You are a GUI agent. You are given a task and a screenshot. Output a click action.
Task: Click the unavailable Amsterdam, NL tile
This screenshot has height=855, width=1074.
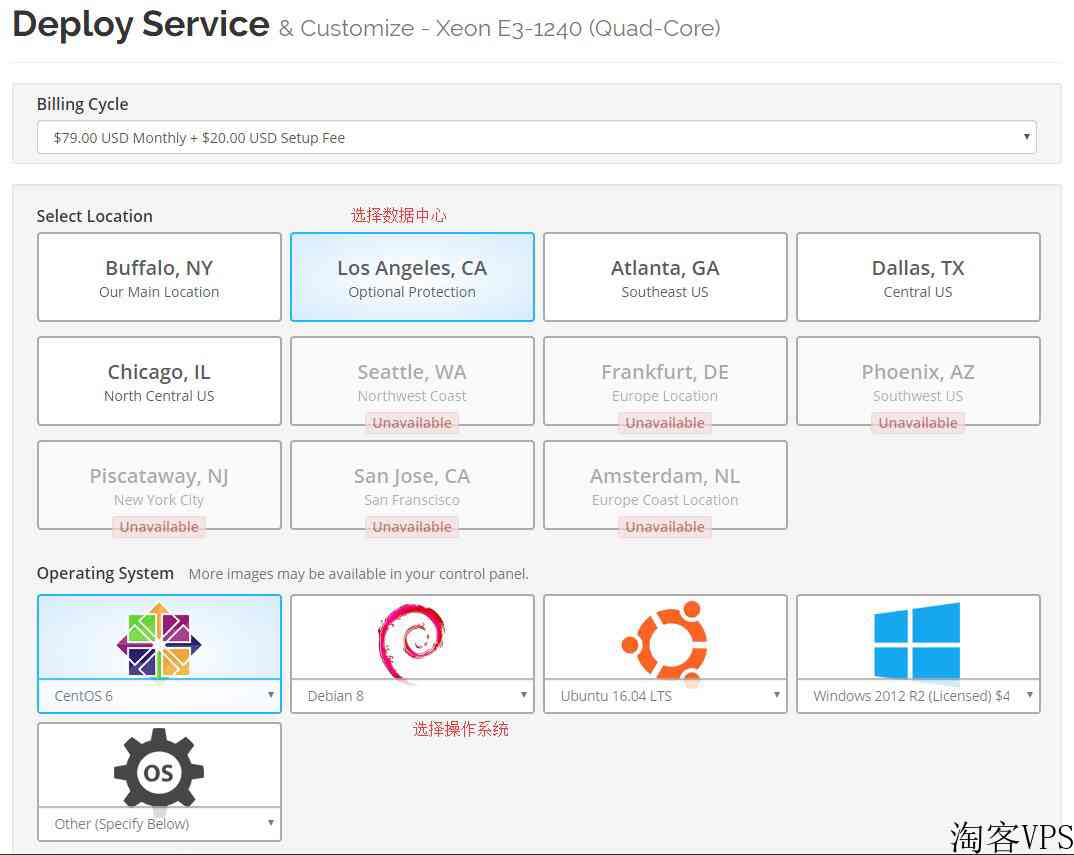665,485
